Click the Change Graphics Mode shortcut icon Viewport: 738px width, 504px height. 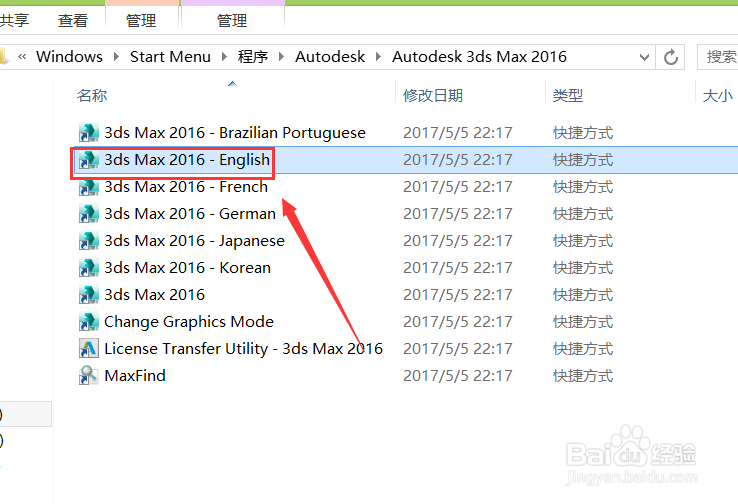tap(88, 321)
